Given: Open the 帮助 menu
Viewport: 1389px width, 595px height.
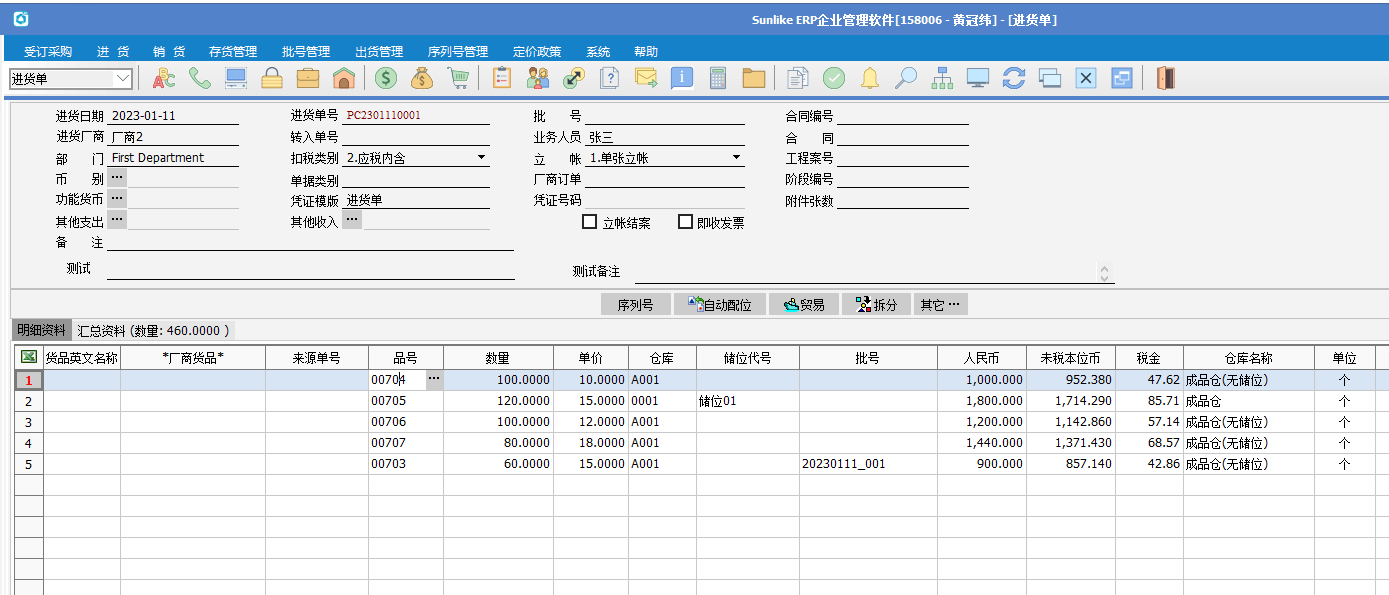Looking at the screenshot, I should [646, 52].
